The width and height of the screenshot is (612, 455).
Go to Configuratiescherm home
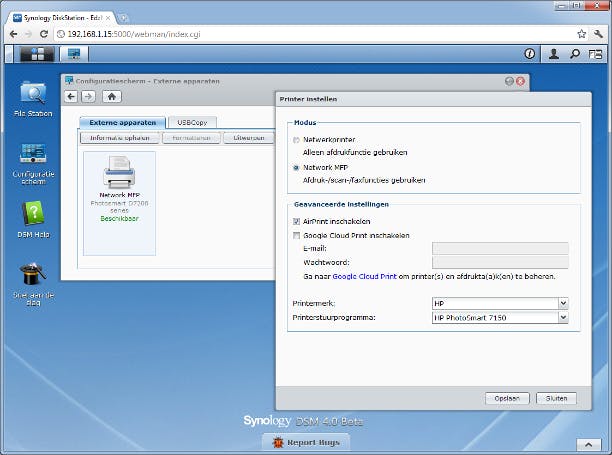click(x=112, y=96)
